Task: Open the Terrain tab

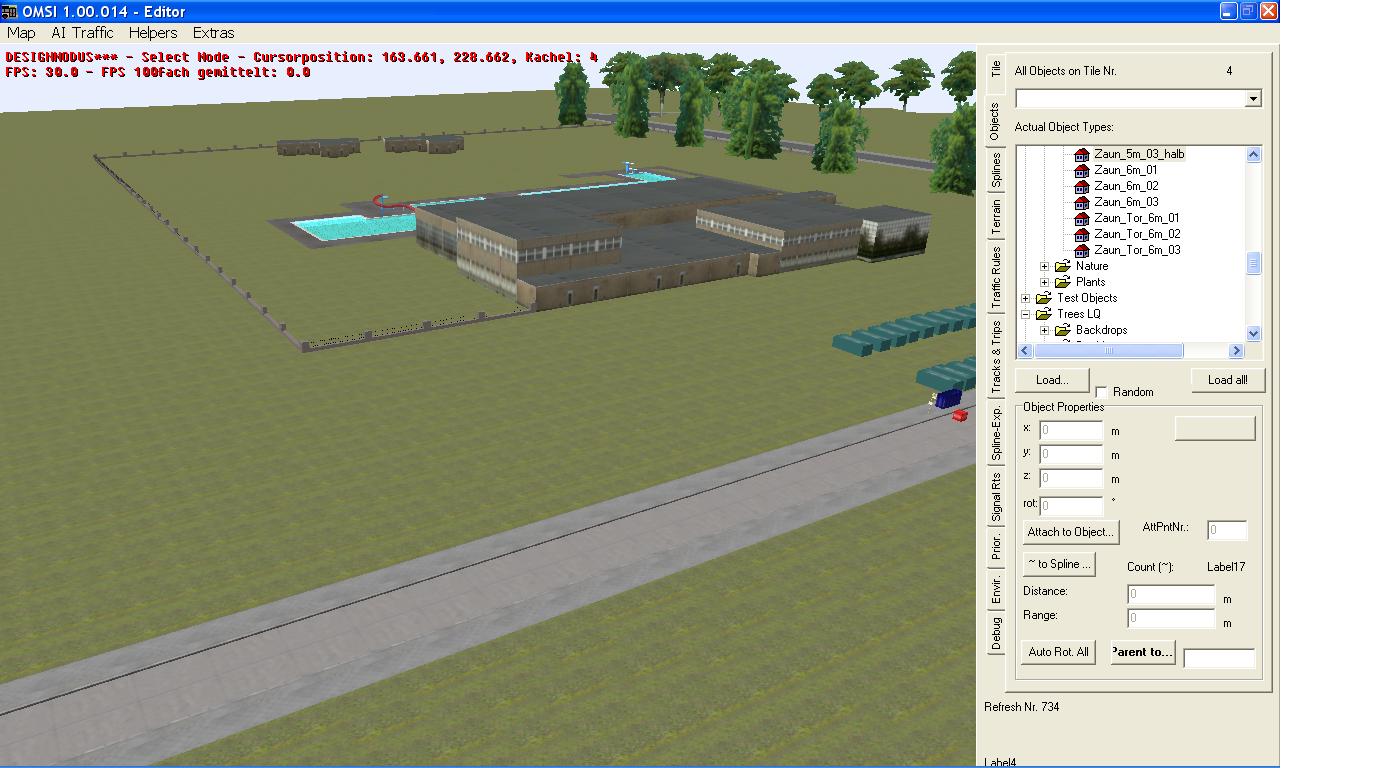Action: (x=995, y=217)
